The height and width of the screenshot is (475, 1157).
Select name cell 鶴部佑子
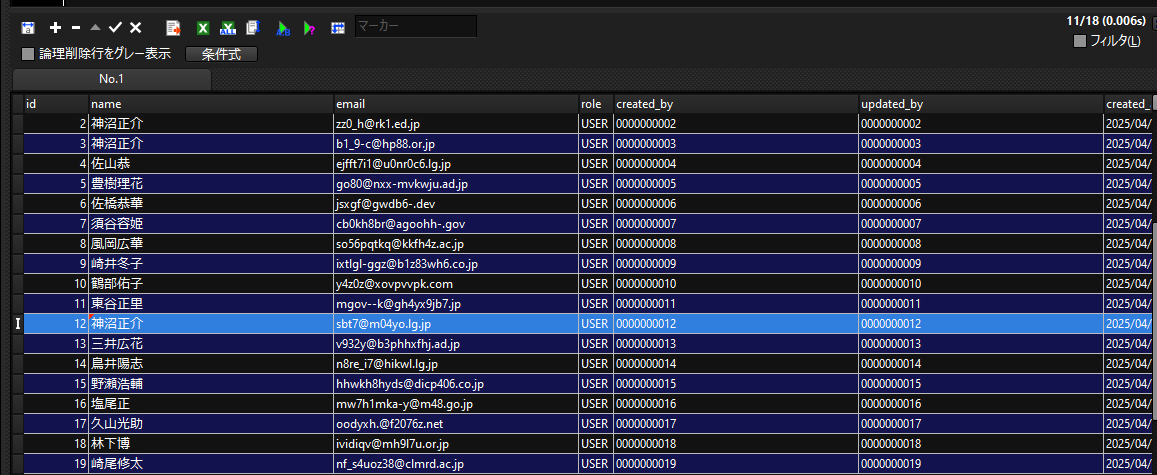[211, 283]
